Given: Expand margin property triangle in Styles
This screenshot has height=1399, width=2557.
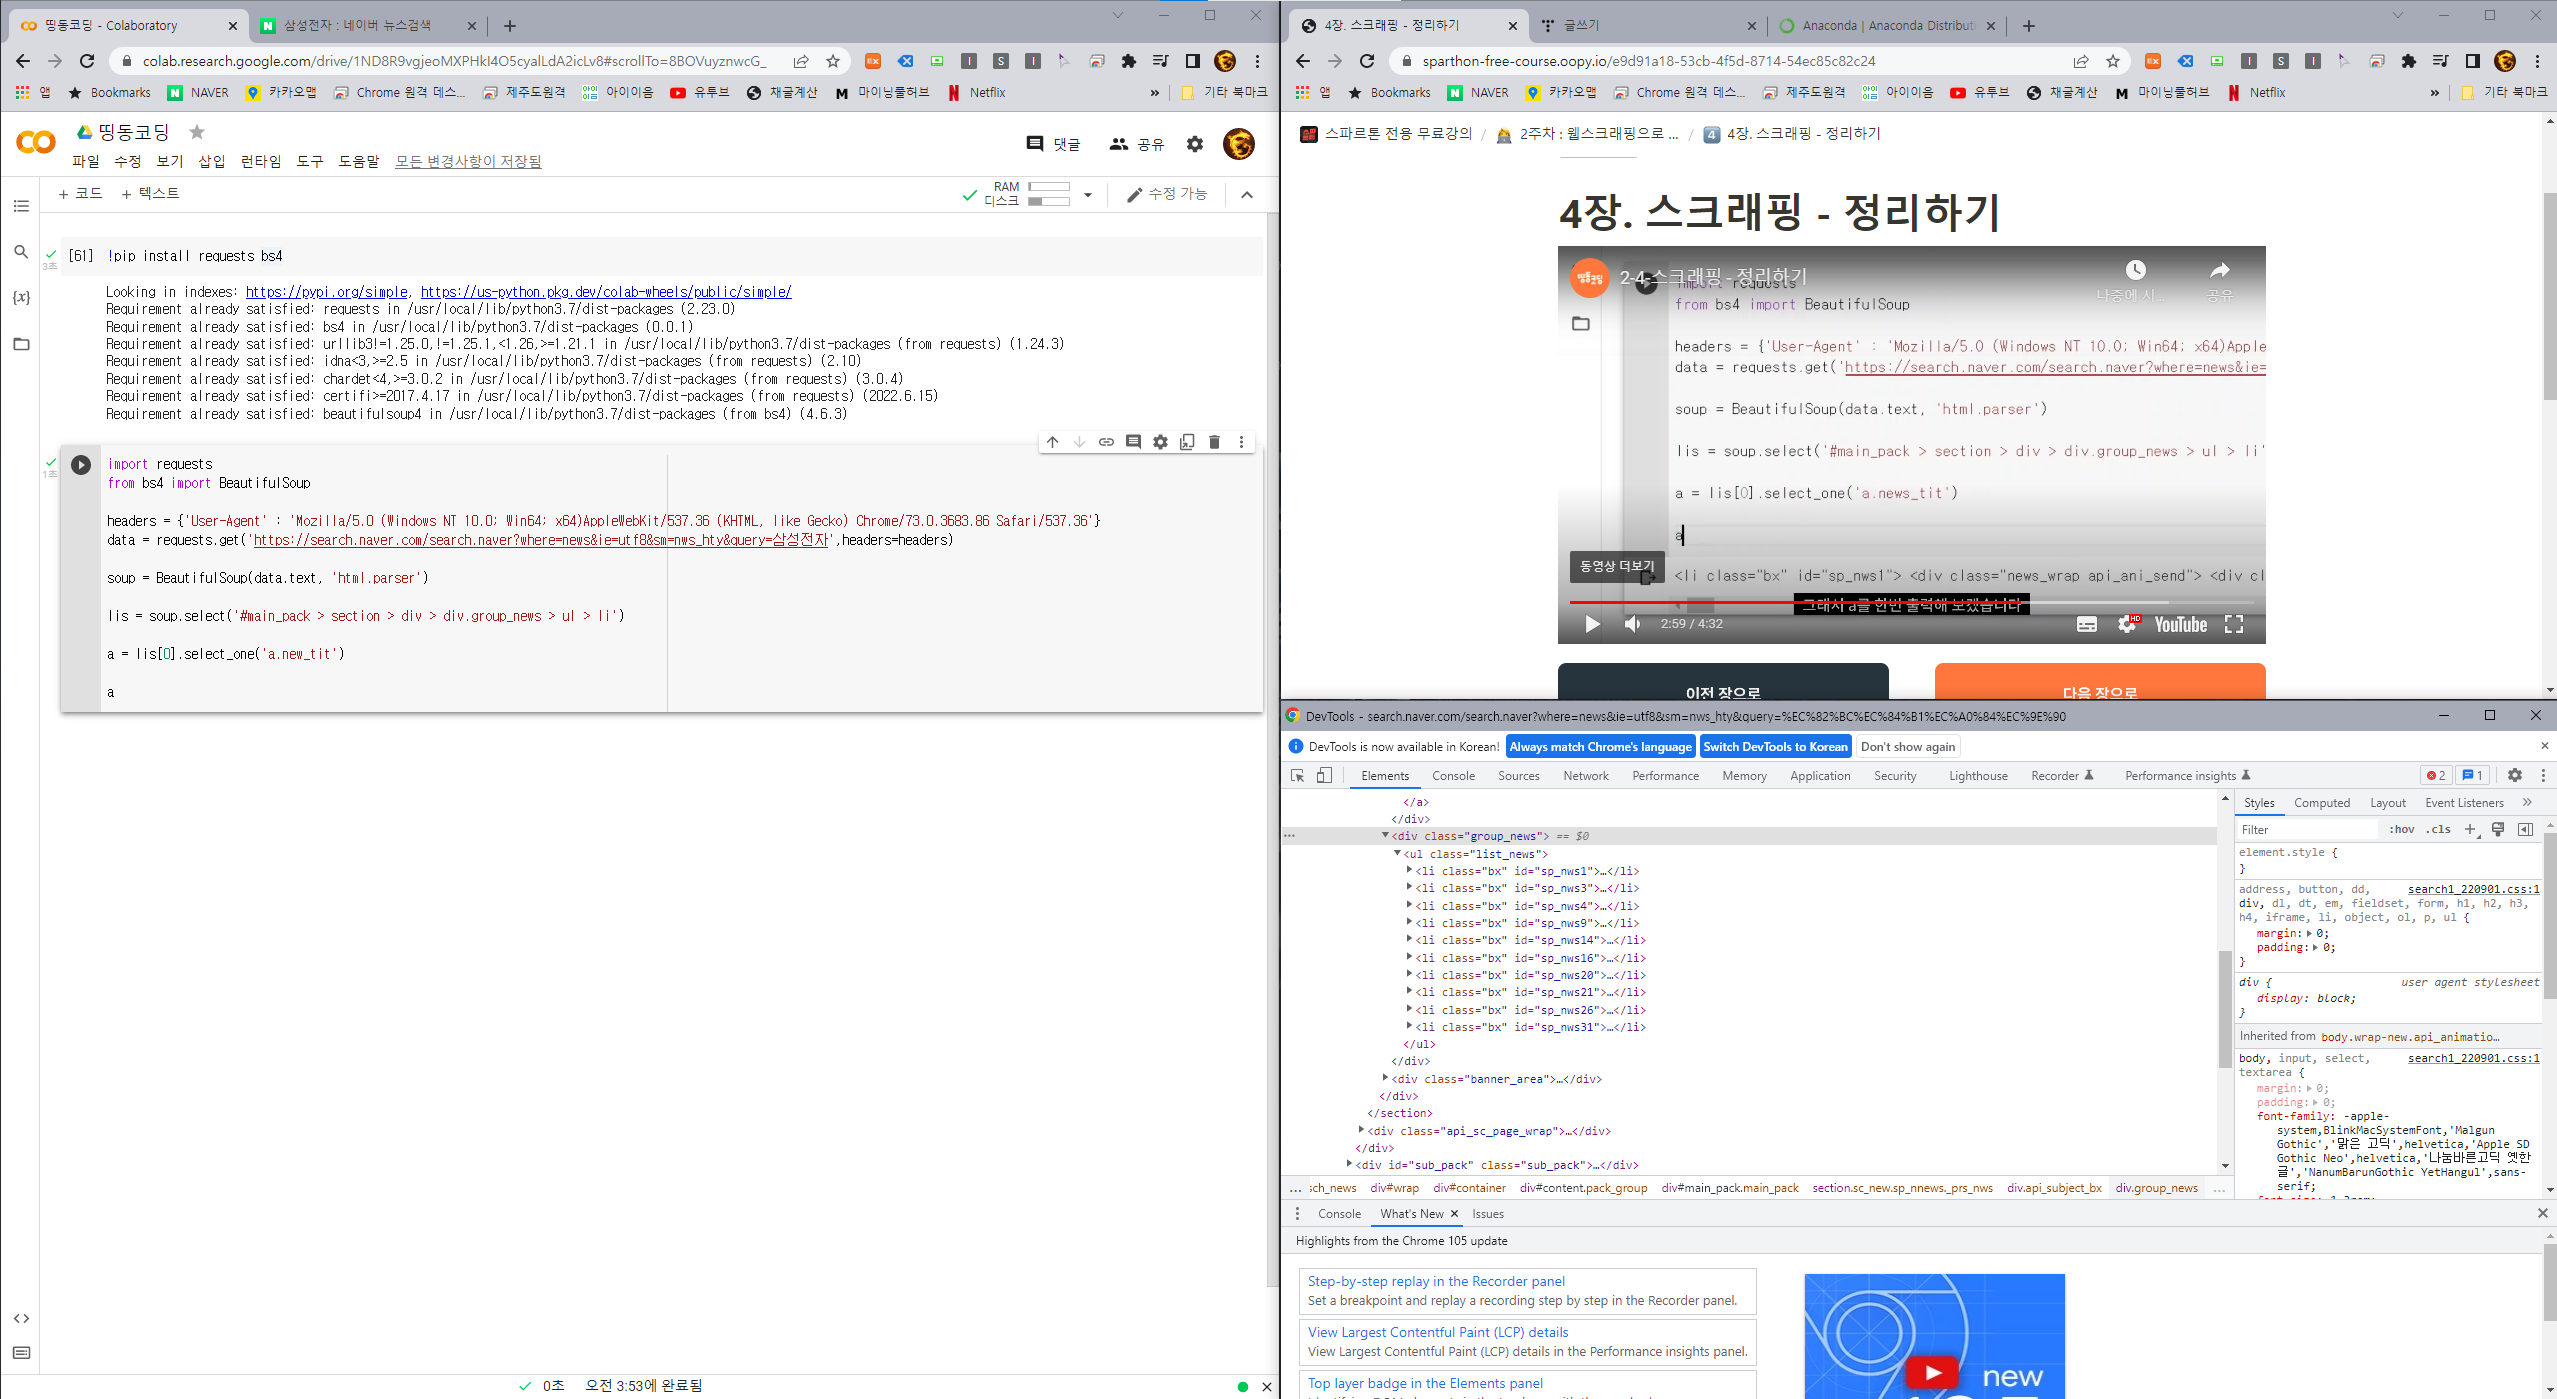Looking at the screenshot, I should tap(2309, 933).
